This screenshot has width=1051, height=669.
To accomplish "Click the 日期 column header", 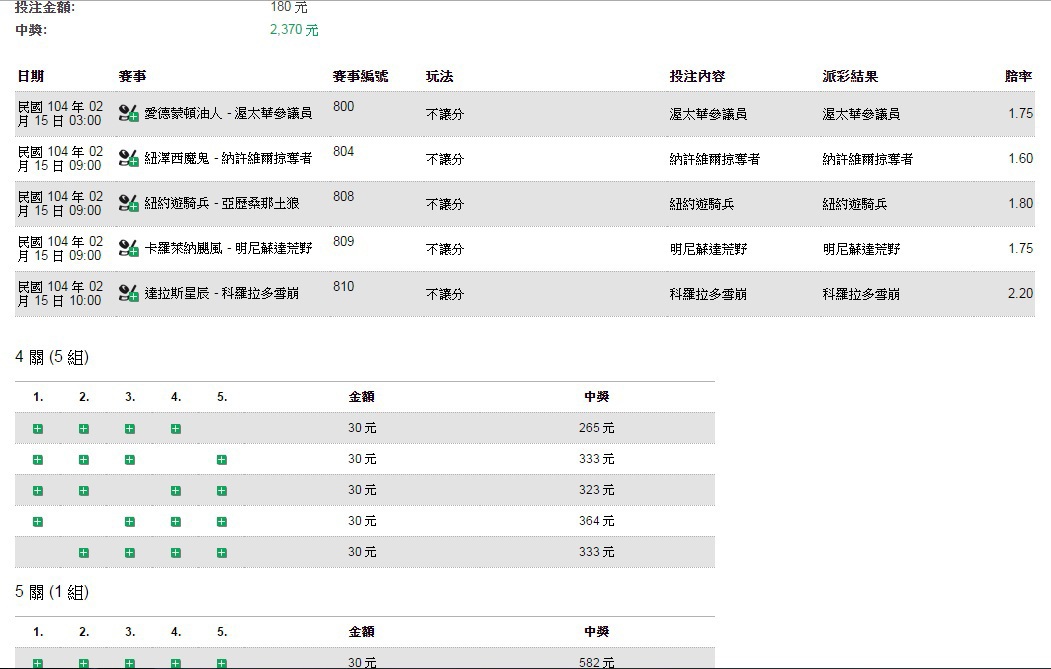I will tap(31, 76).
